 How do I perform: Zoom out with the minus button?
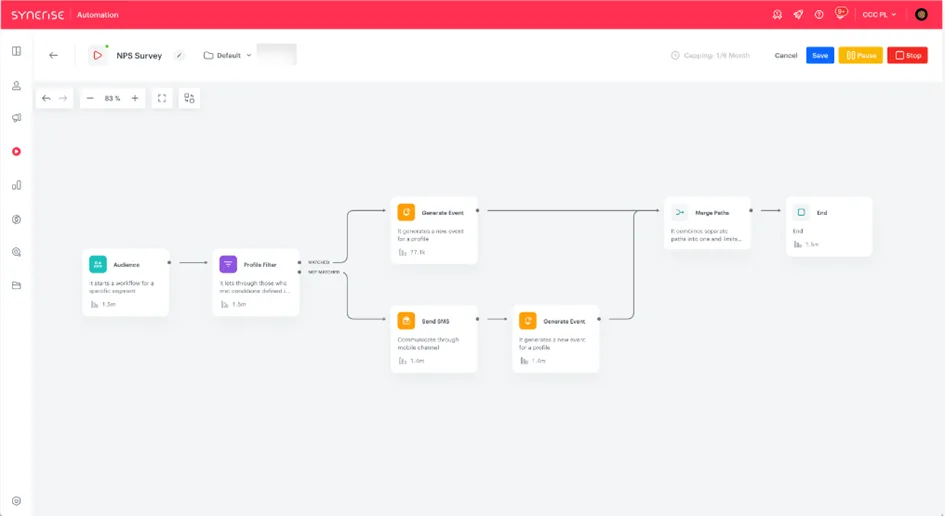coord(90,98)
